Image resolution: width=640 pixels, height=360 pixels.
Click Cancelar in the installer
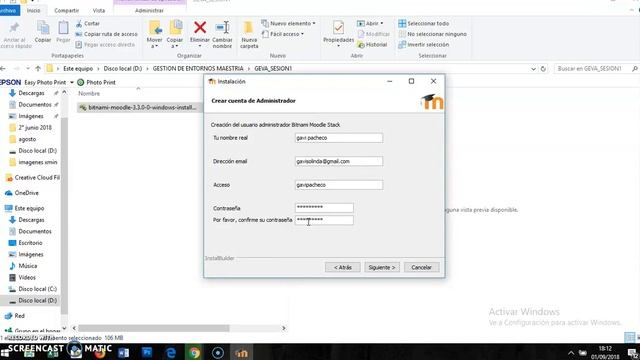(421, 267)
